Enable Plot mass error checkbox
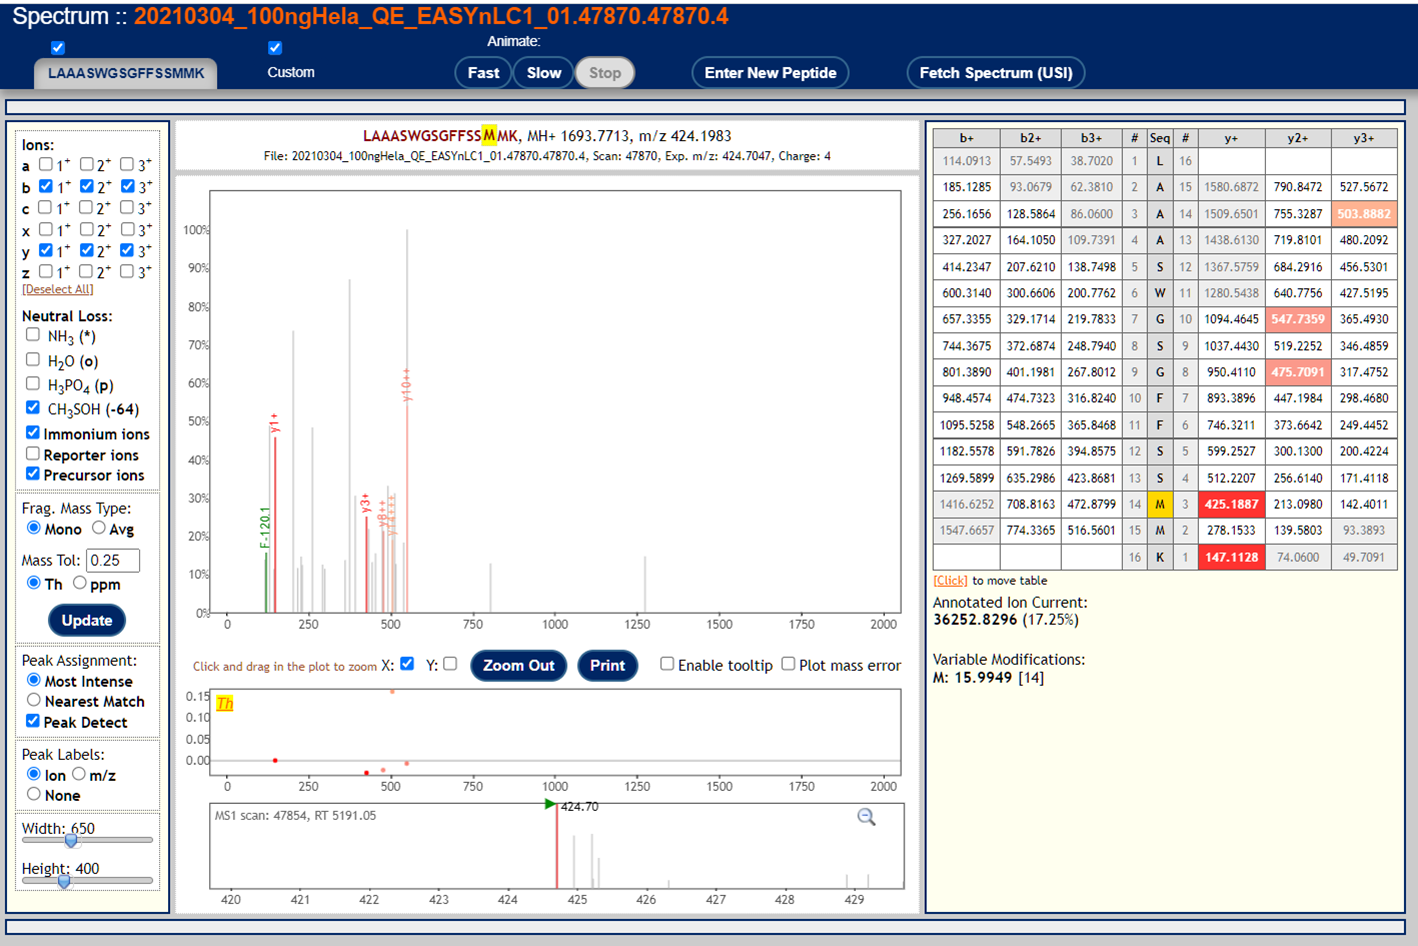Viewport: 1418px width, 946px height. 788,664
